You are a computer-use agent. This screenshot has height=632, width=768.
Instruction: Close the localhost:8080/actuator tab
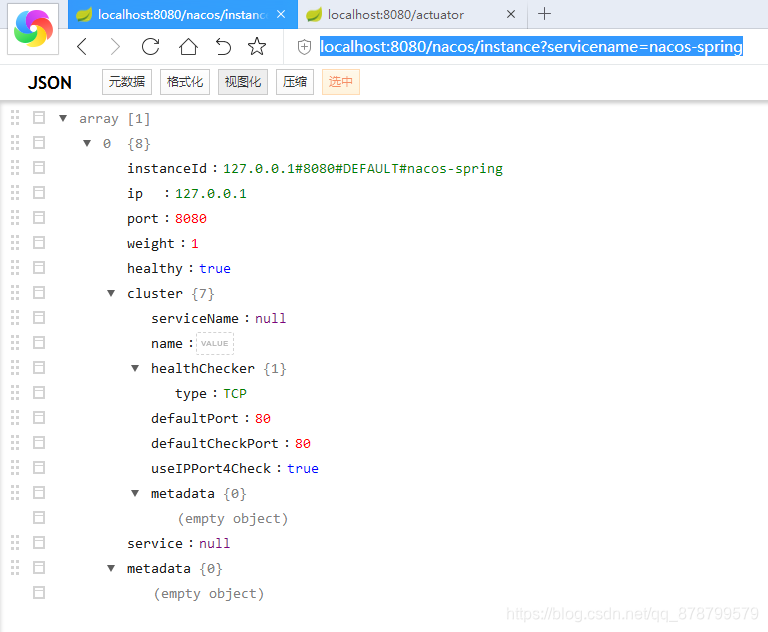click(510, 14)
